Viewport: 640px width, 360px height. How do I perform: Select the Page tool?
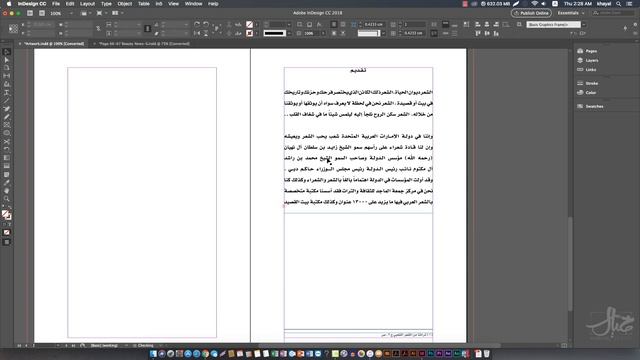(x=7, y=68)
